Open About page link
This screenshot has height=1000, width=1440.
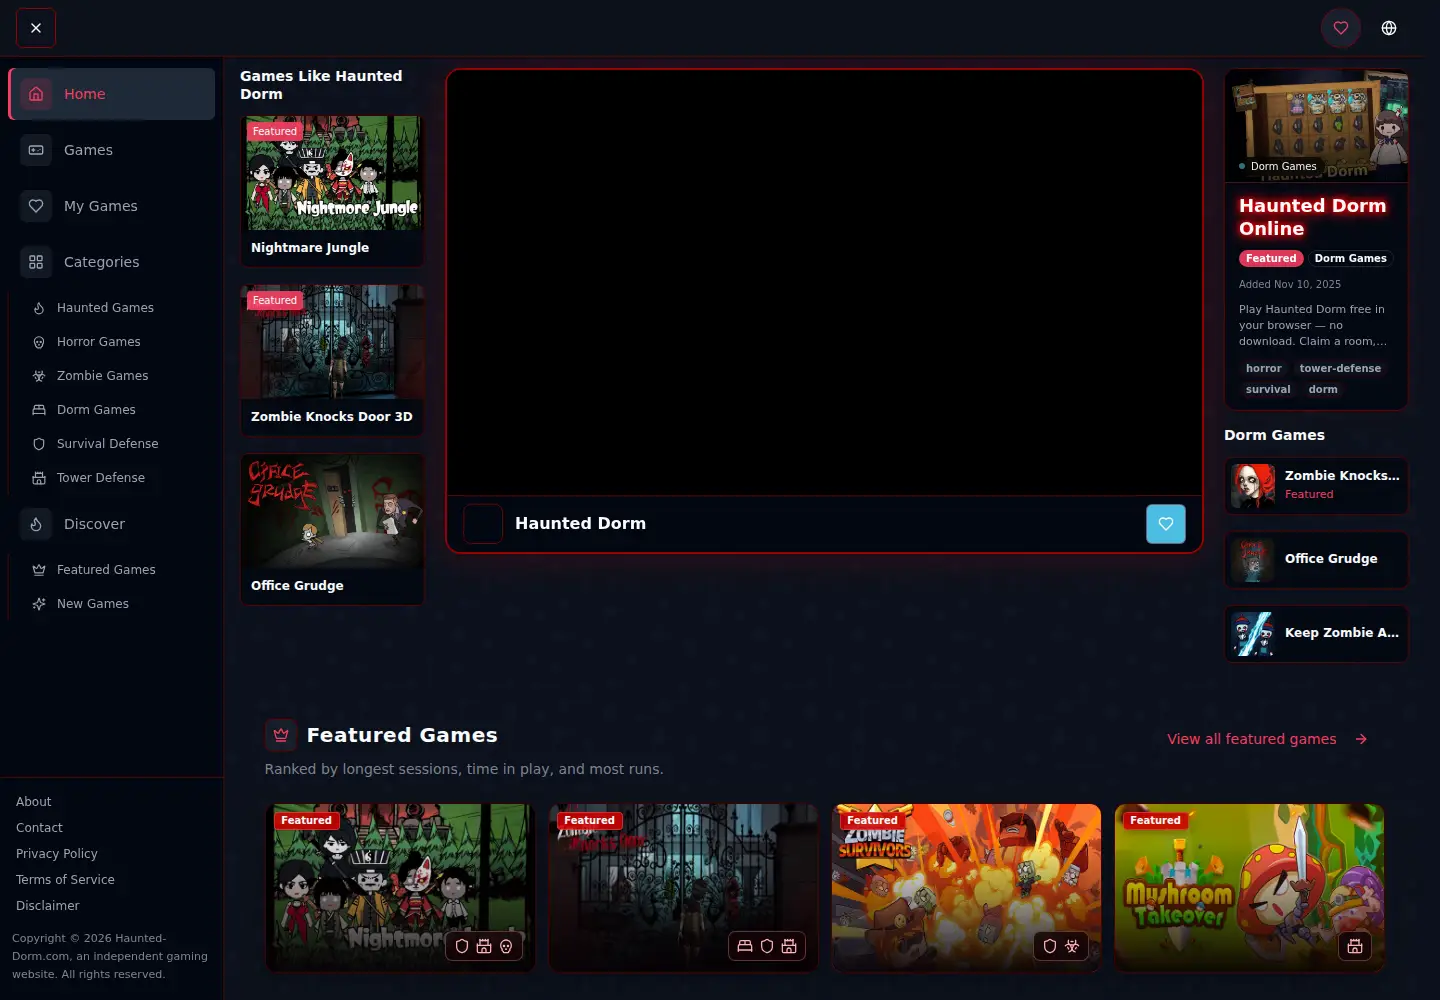coord(34,802)
